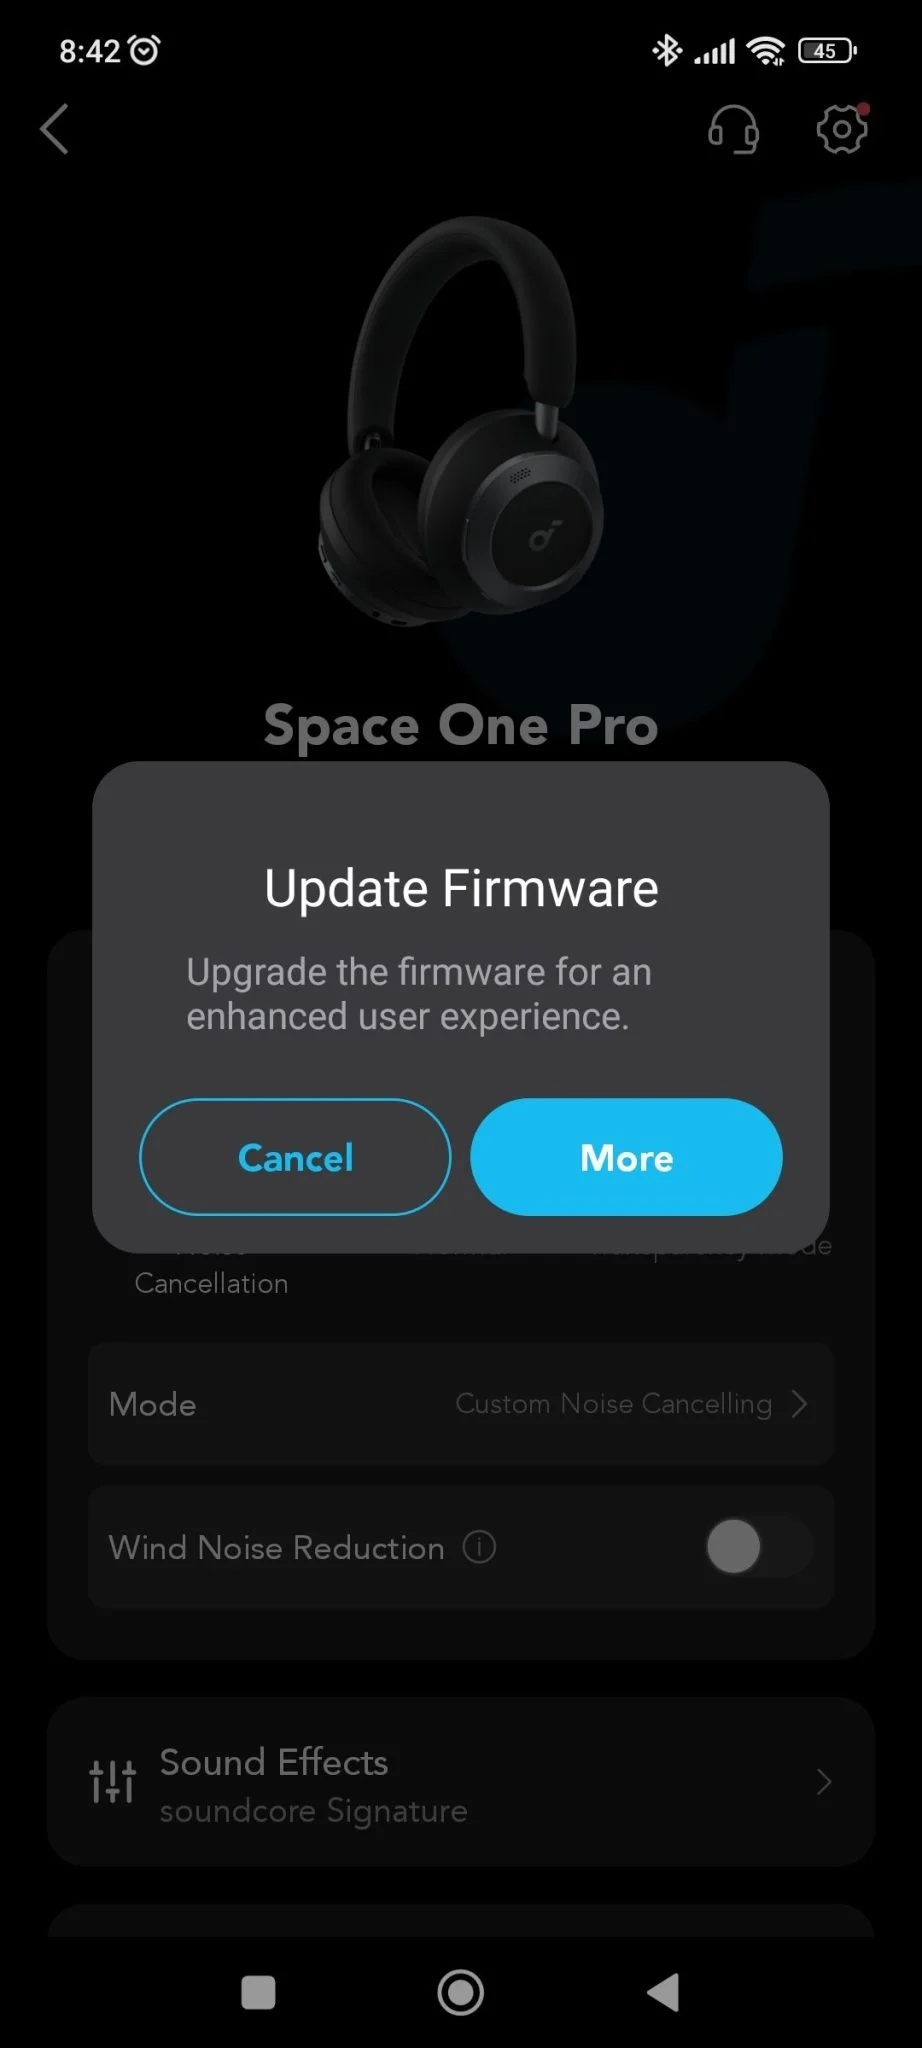Select the Noise Cancellation mode label

[211, 1283]
